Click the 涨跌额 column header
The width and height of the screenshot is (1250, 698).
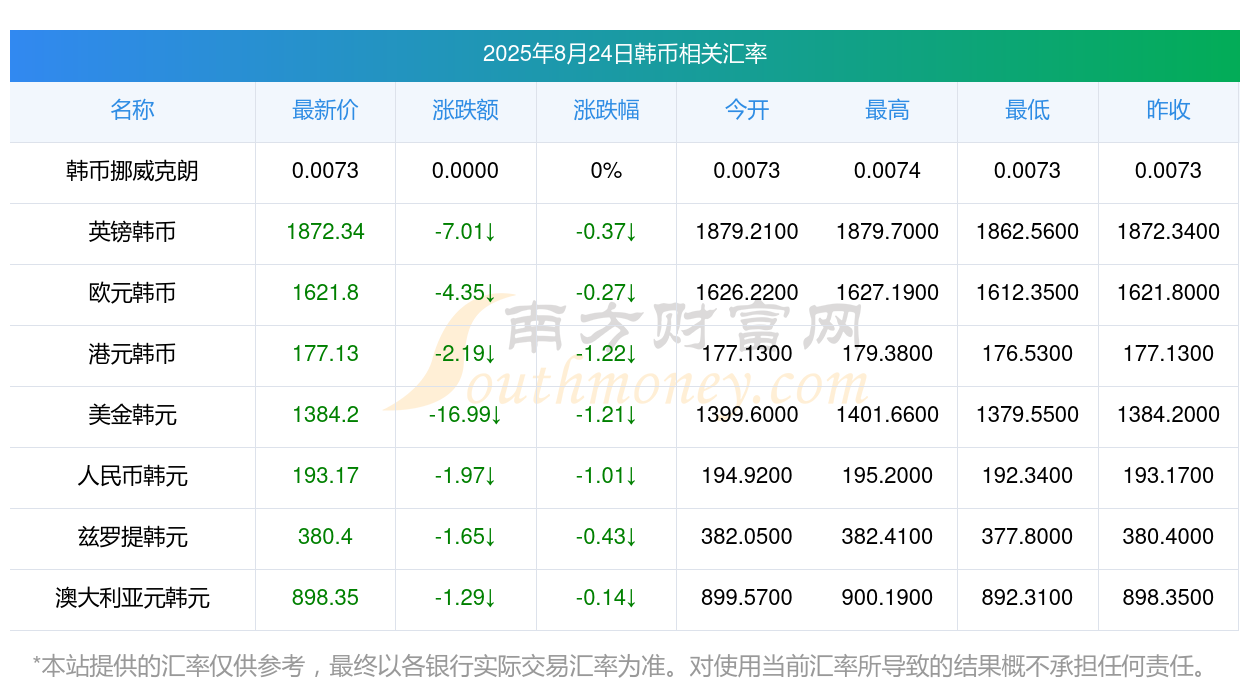466,110
